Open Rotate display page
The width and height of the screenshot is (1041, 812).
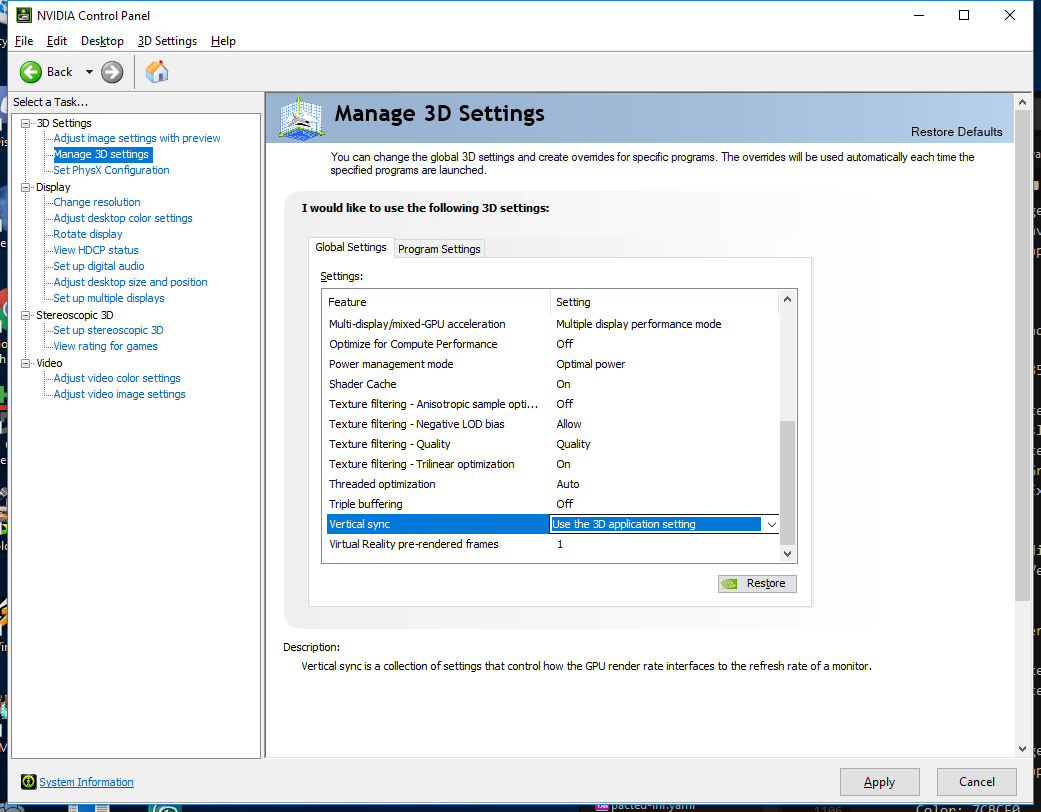(88, 234)
